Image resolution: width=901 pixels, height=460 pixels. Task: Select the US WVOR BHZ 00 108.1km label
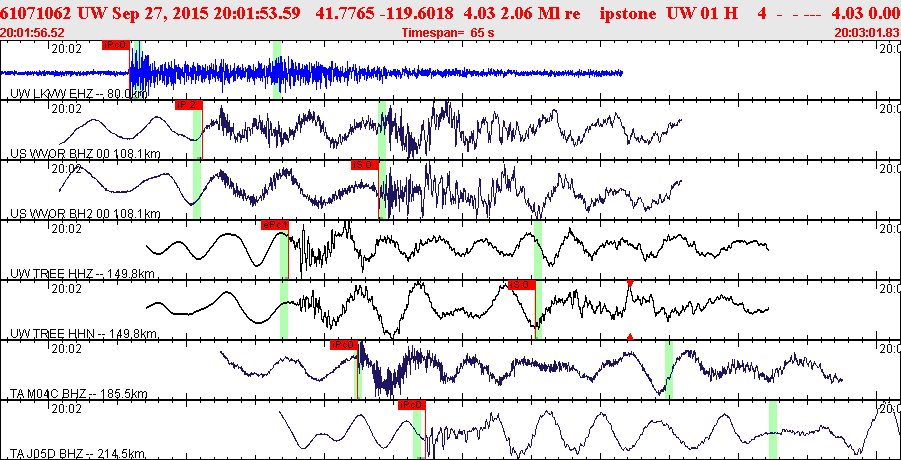85,153
